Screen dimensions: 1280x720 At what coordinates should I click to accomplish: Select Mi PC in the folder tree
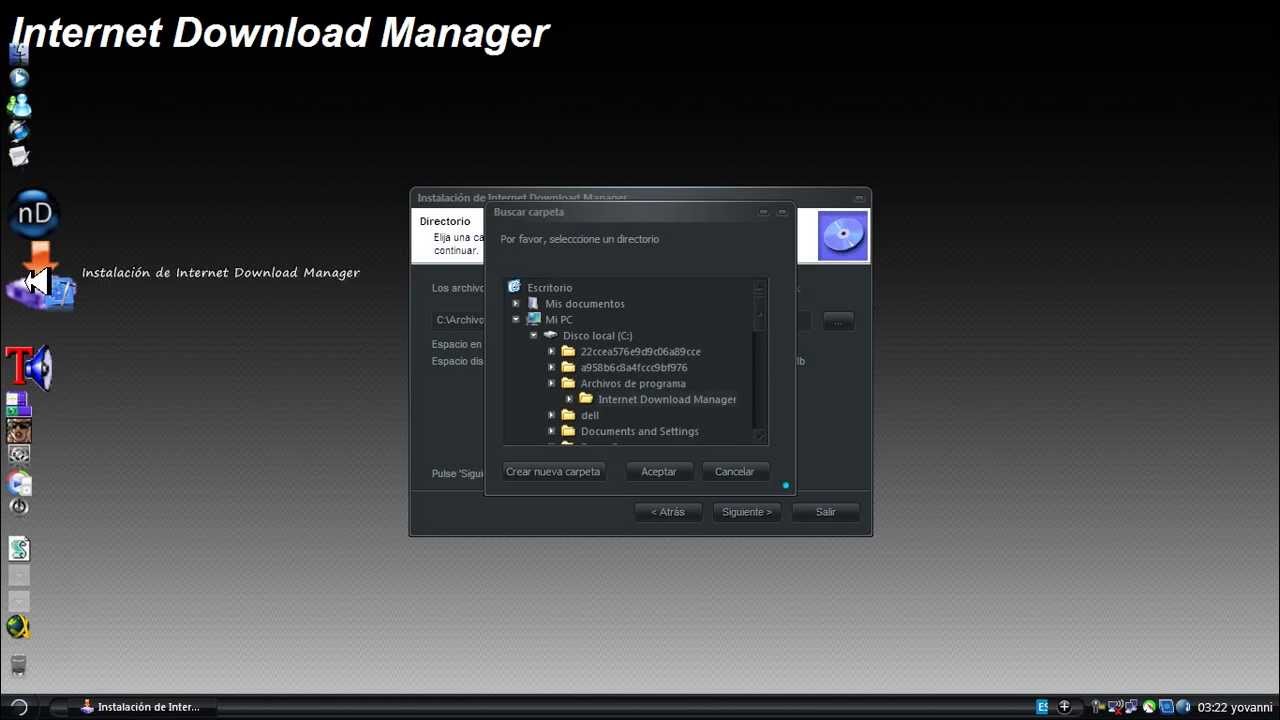point(559,320)
